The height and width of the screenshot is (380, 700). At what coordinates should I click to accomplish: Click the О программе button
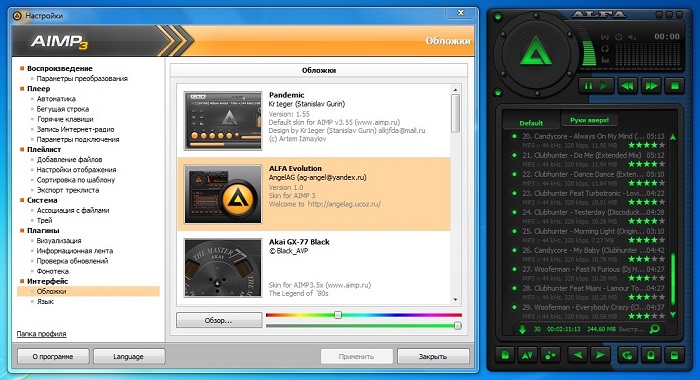pyautogui.click(x=53, y=356)
